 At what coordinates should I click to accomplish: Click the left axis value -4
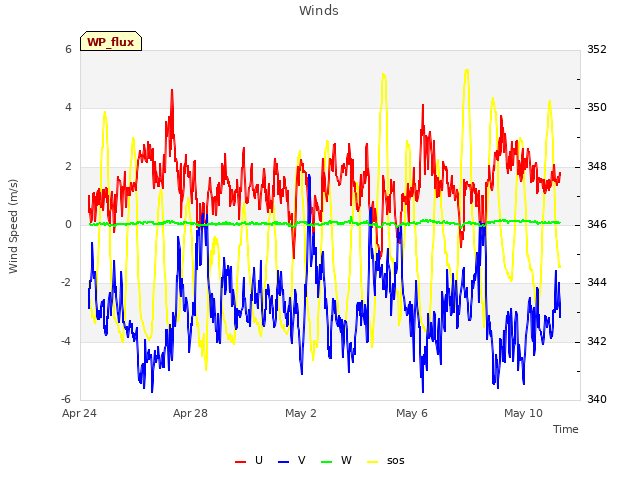pos(67,341)
